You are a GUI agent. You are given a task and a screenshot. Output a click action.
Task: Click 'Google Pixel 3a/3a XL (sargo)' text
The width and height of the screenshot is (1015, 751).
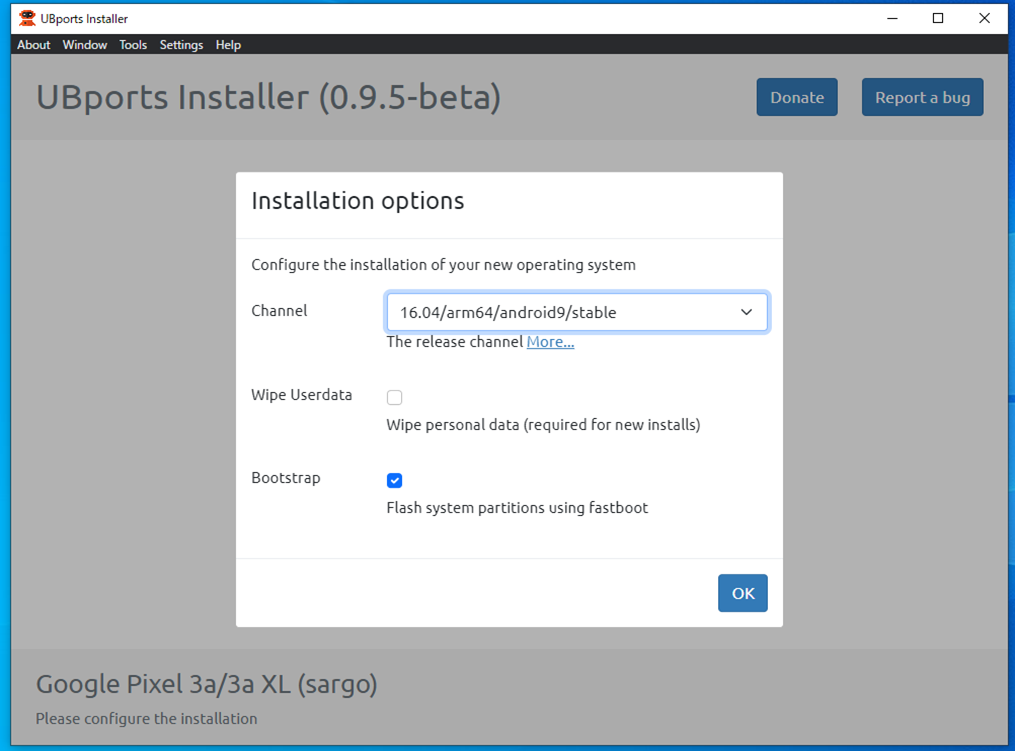point(206,684)
